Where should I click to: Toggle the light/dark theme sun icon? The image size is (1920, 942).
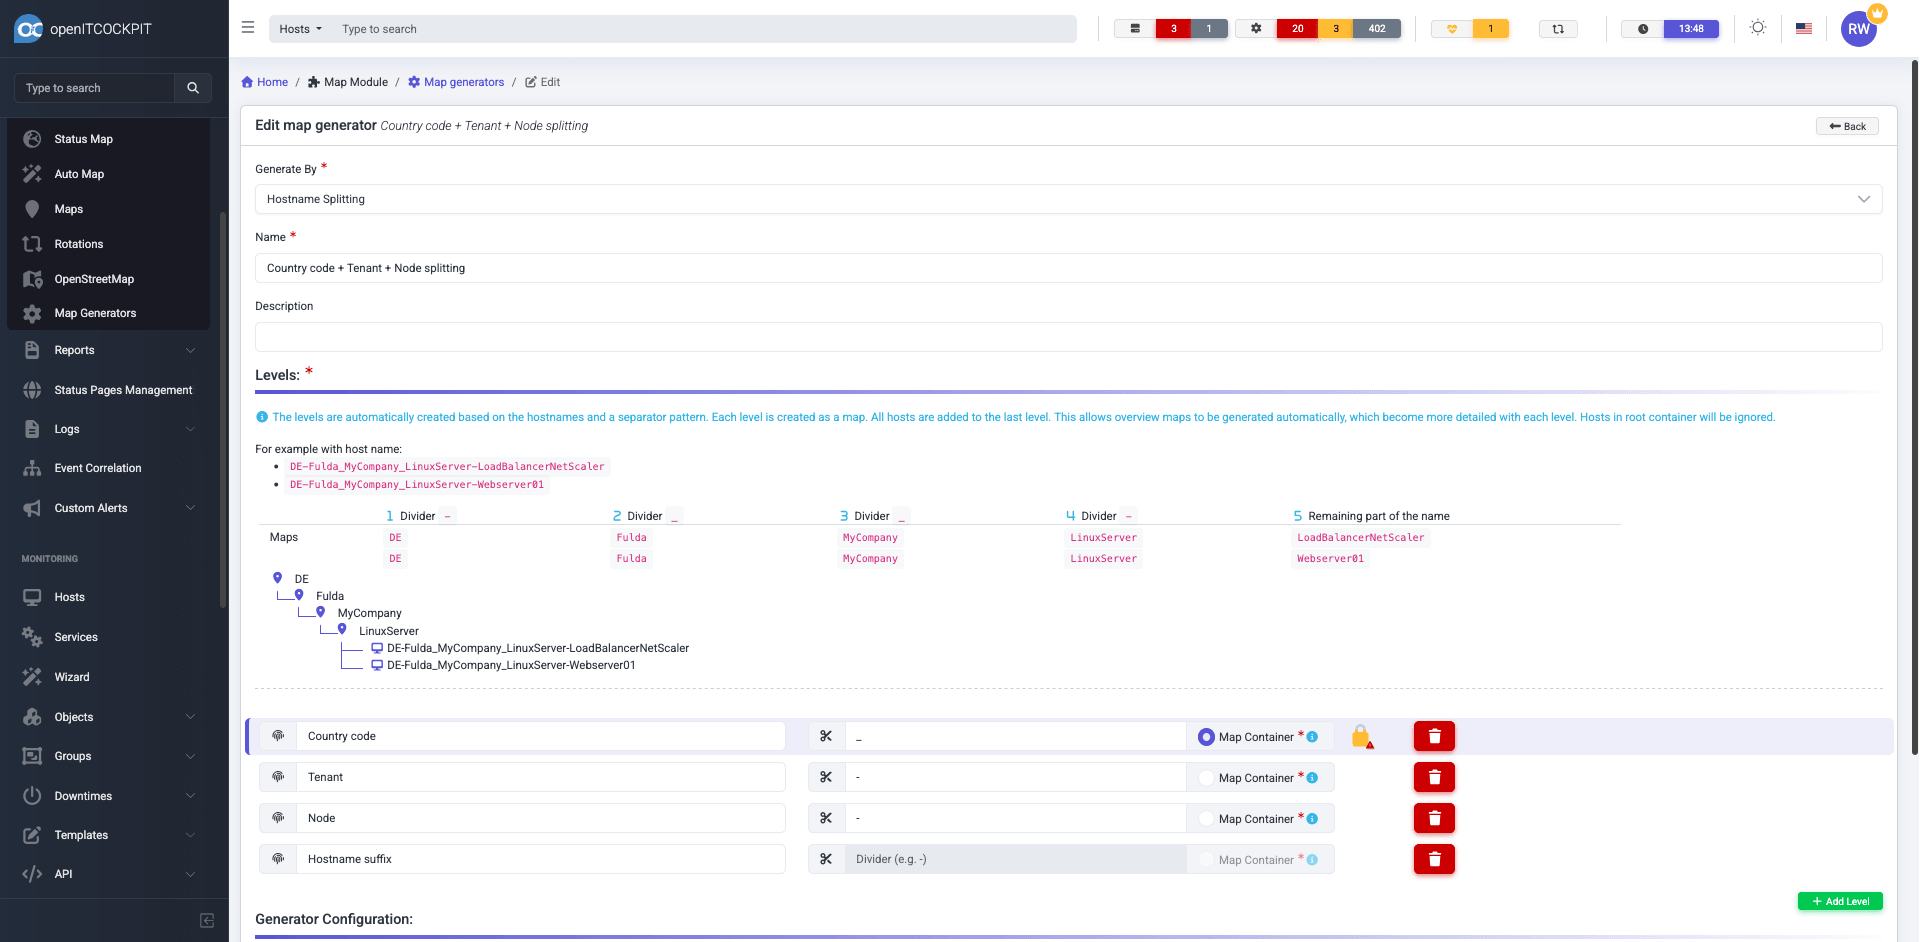[x=1757, y=28]
